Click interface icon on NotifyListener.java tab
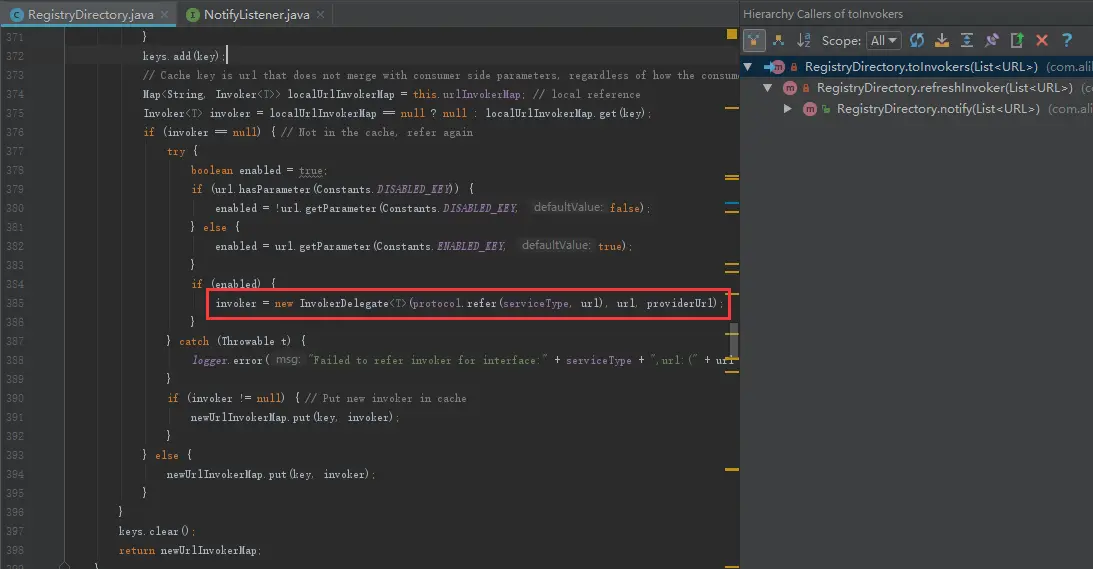 tap(192, 15)
